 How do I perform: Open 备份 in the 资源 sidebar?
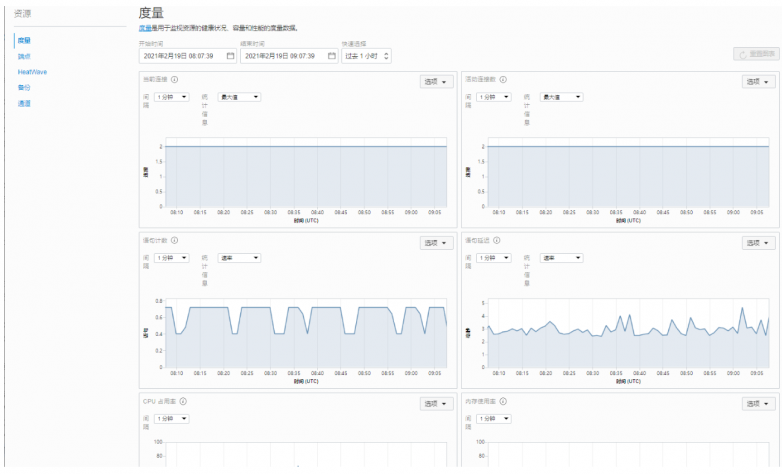[24, 87]
